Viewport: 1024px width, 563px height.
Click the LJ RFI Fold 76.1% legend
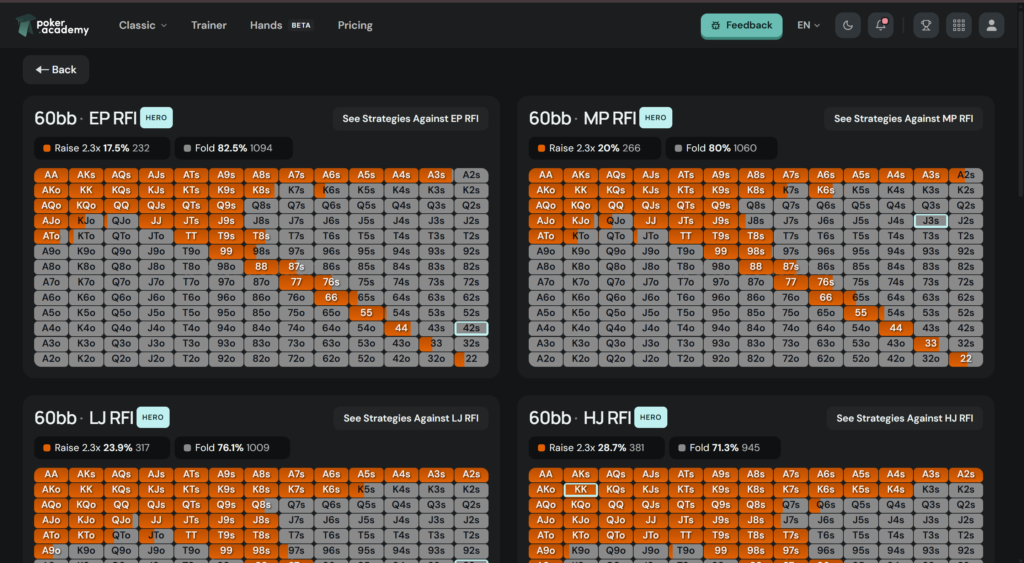point(232,448)
